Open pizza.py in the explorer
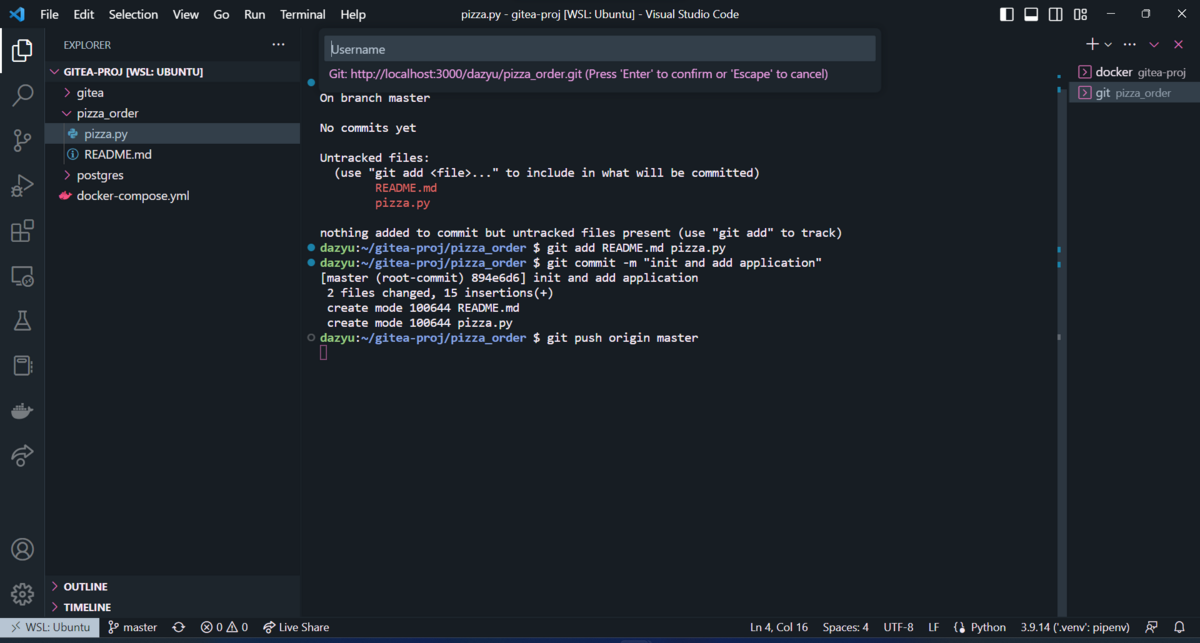 pos(173,134)
